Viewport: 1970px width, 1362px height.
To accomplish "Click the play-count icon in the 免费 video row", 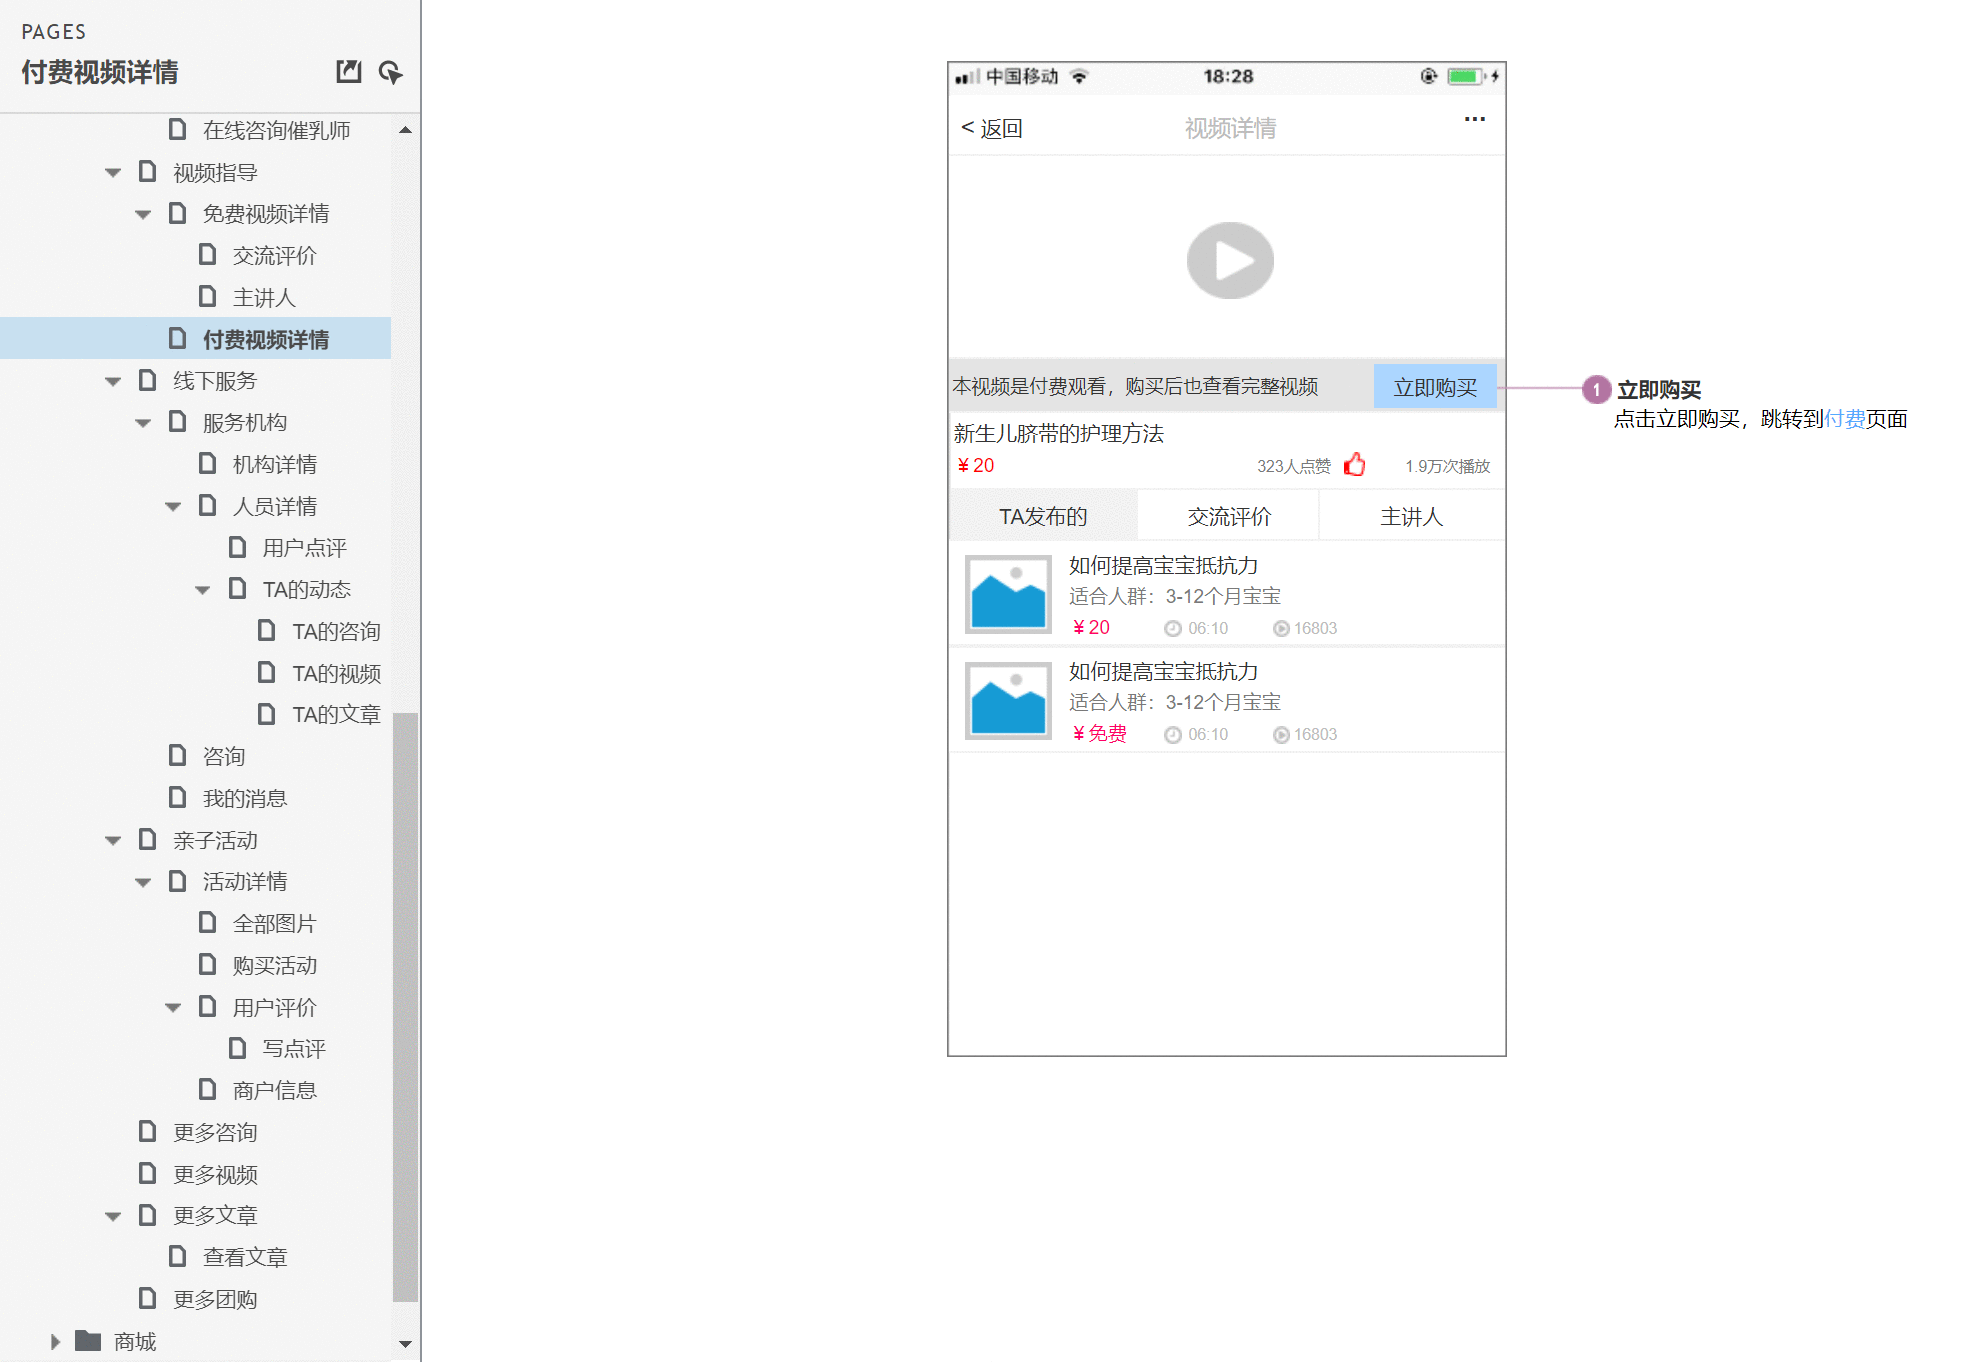I will 1281,734.
